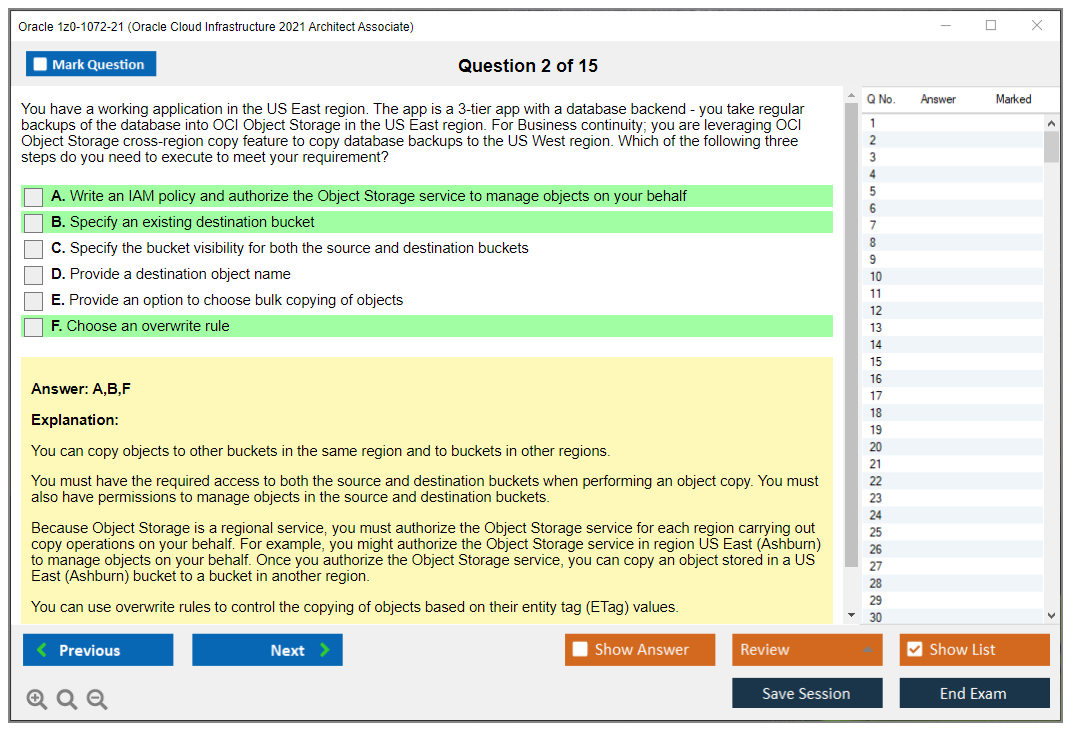Tick answer option A about IAM policy
Image resolution: width=1075 pixels, height=735 pixels.
[x=33, y=197]
